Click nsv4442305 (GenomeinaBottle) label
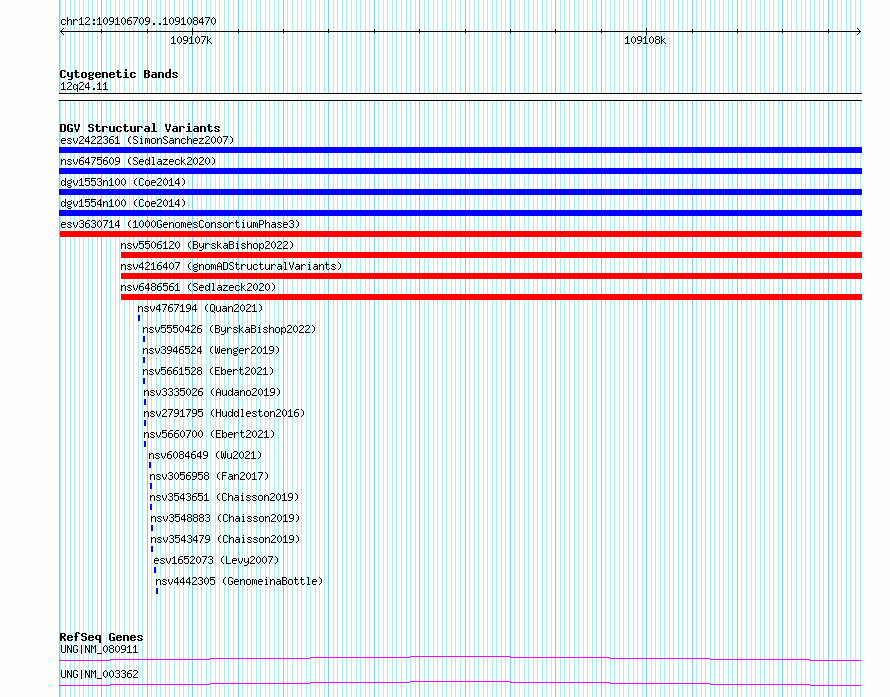Viewport: 890px width, 697px height. 240,581
